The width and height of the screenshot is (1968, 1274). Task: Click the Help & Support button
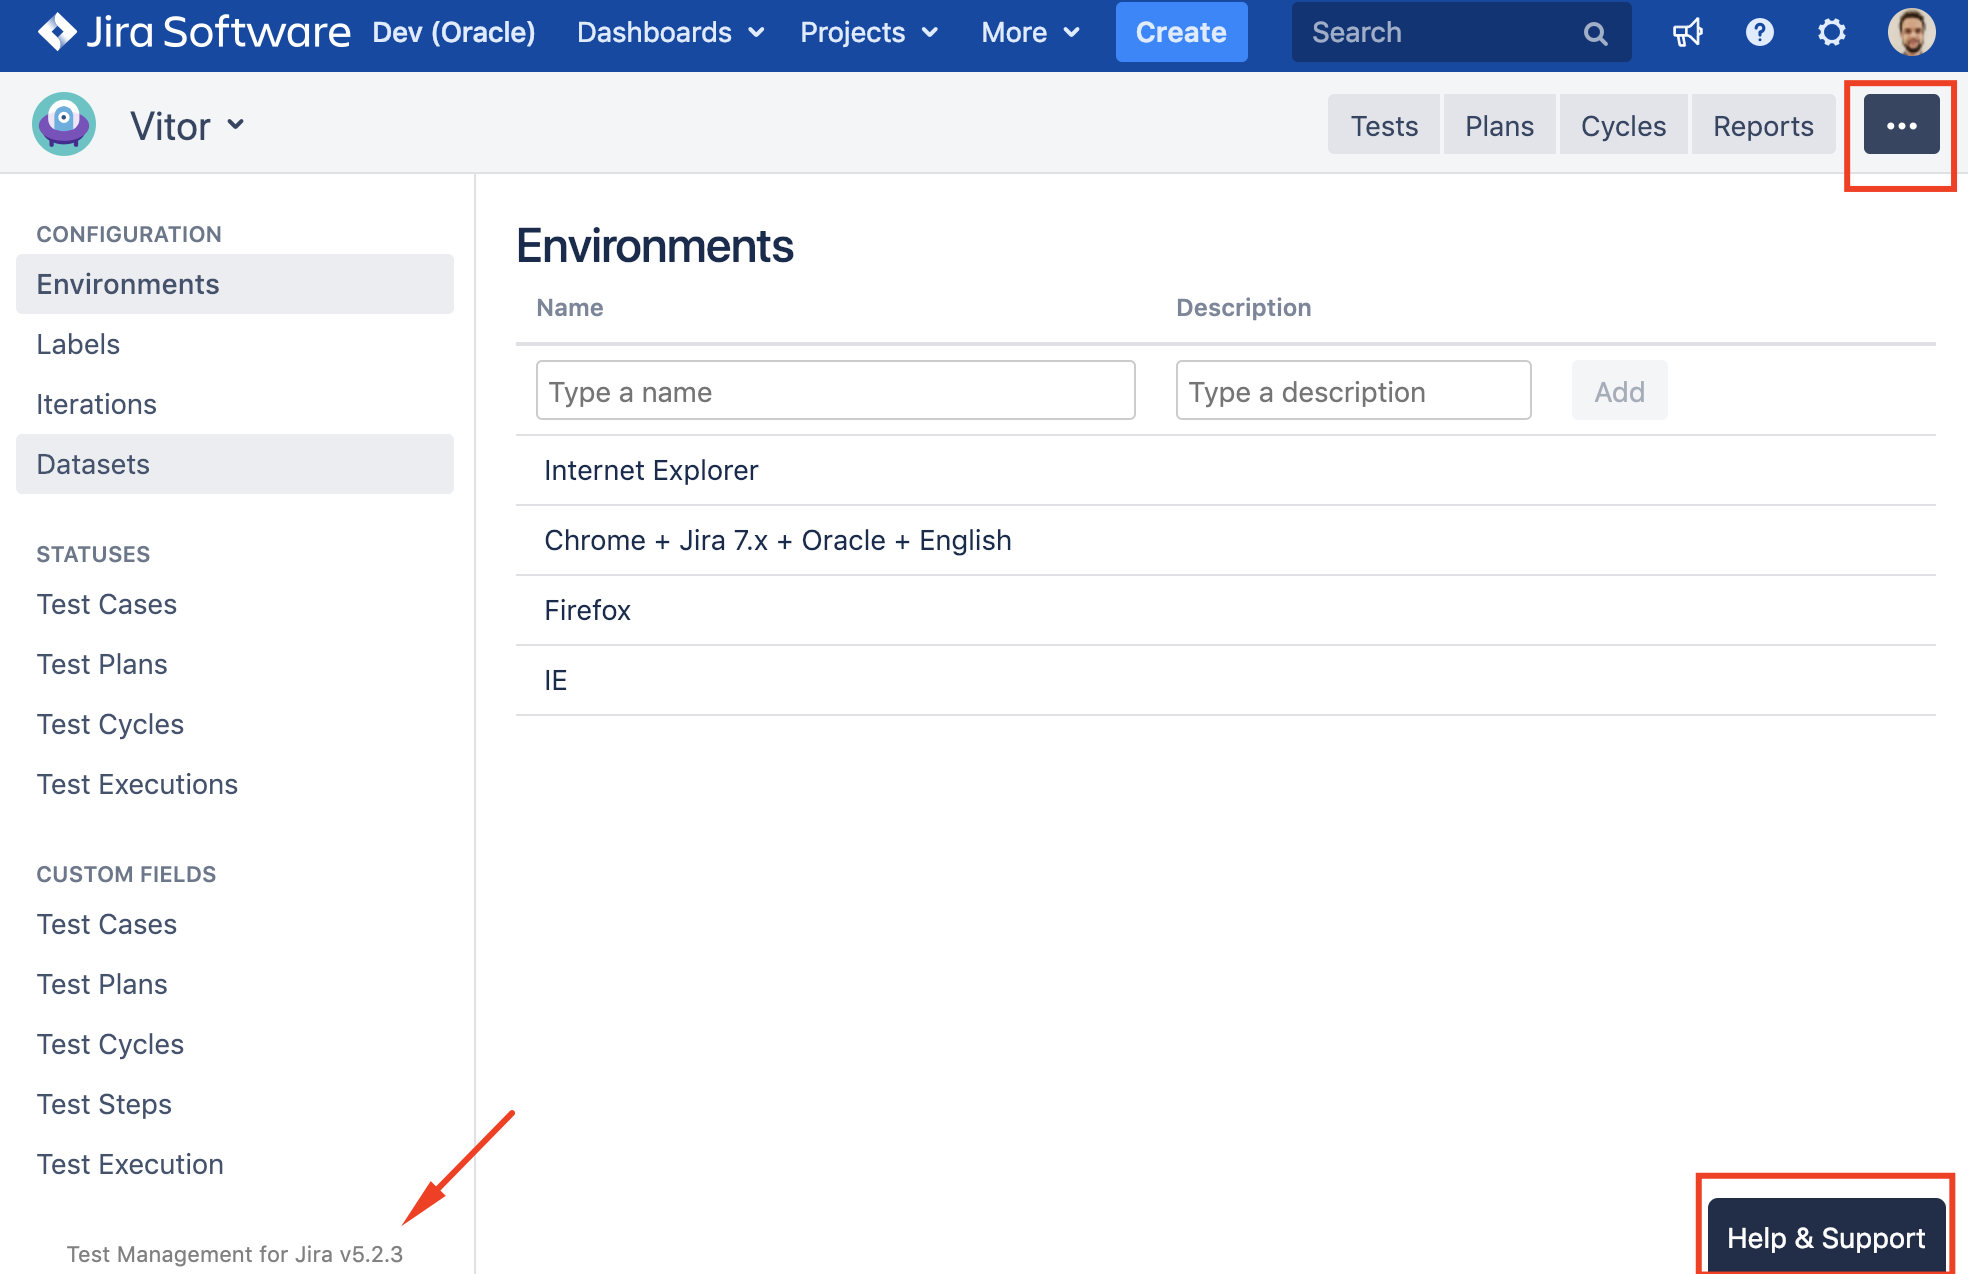point(1825,1238)
